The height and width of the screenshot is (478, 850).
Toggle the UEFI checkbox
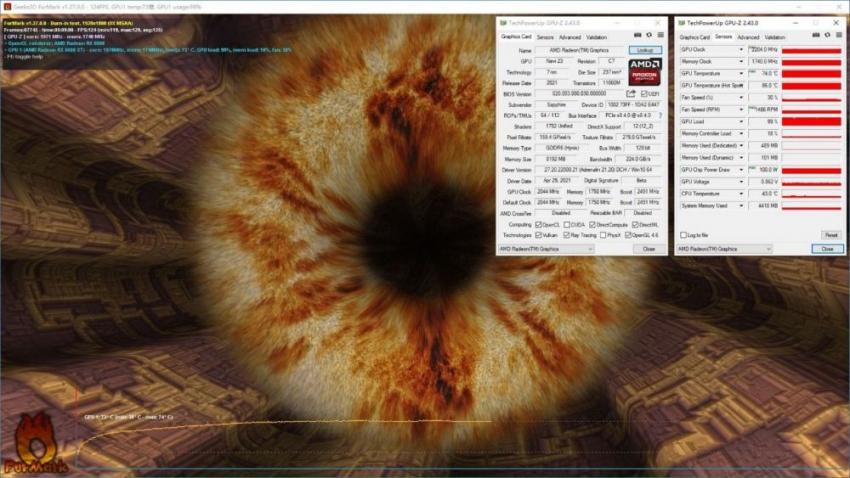click(644, 94)
